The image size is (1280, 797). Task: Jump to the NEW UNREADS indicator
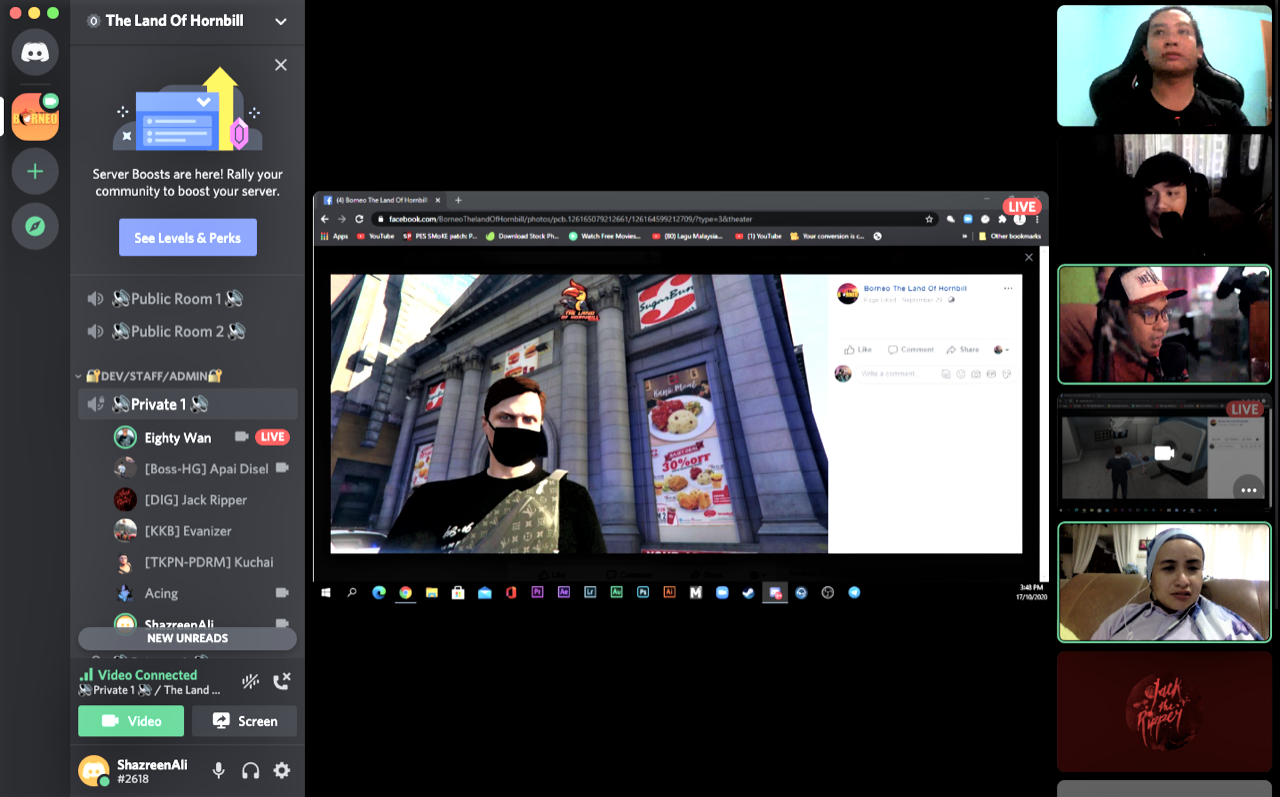pos(187,638)
